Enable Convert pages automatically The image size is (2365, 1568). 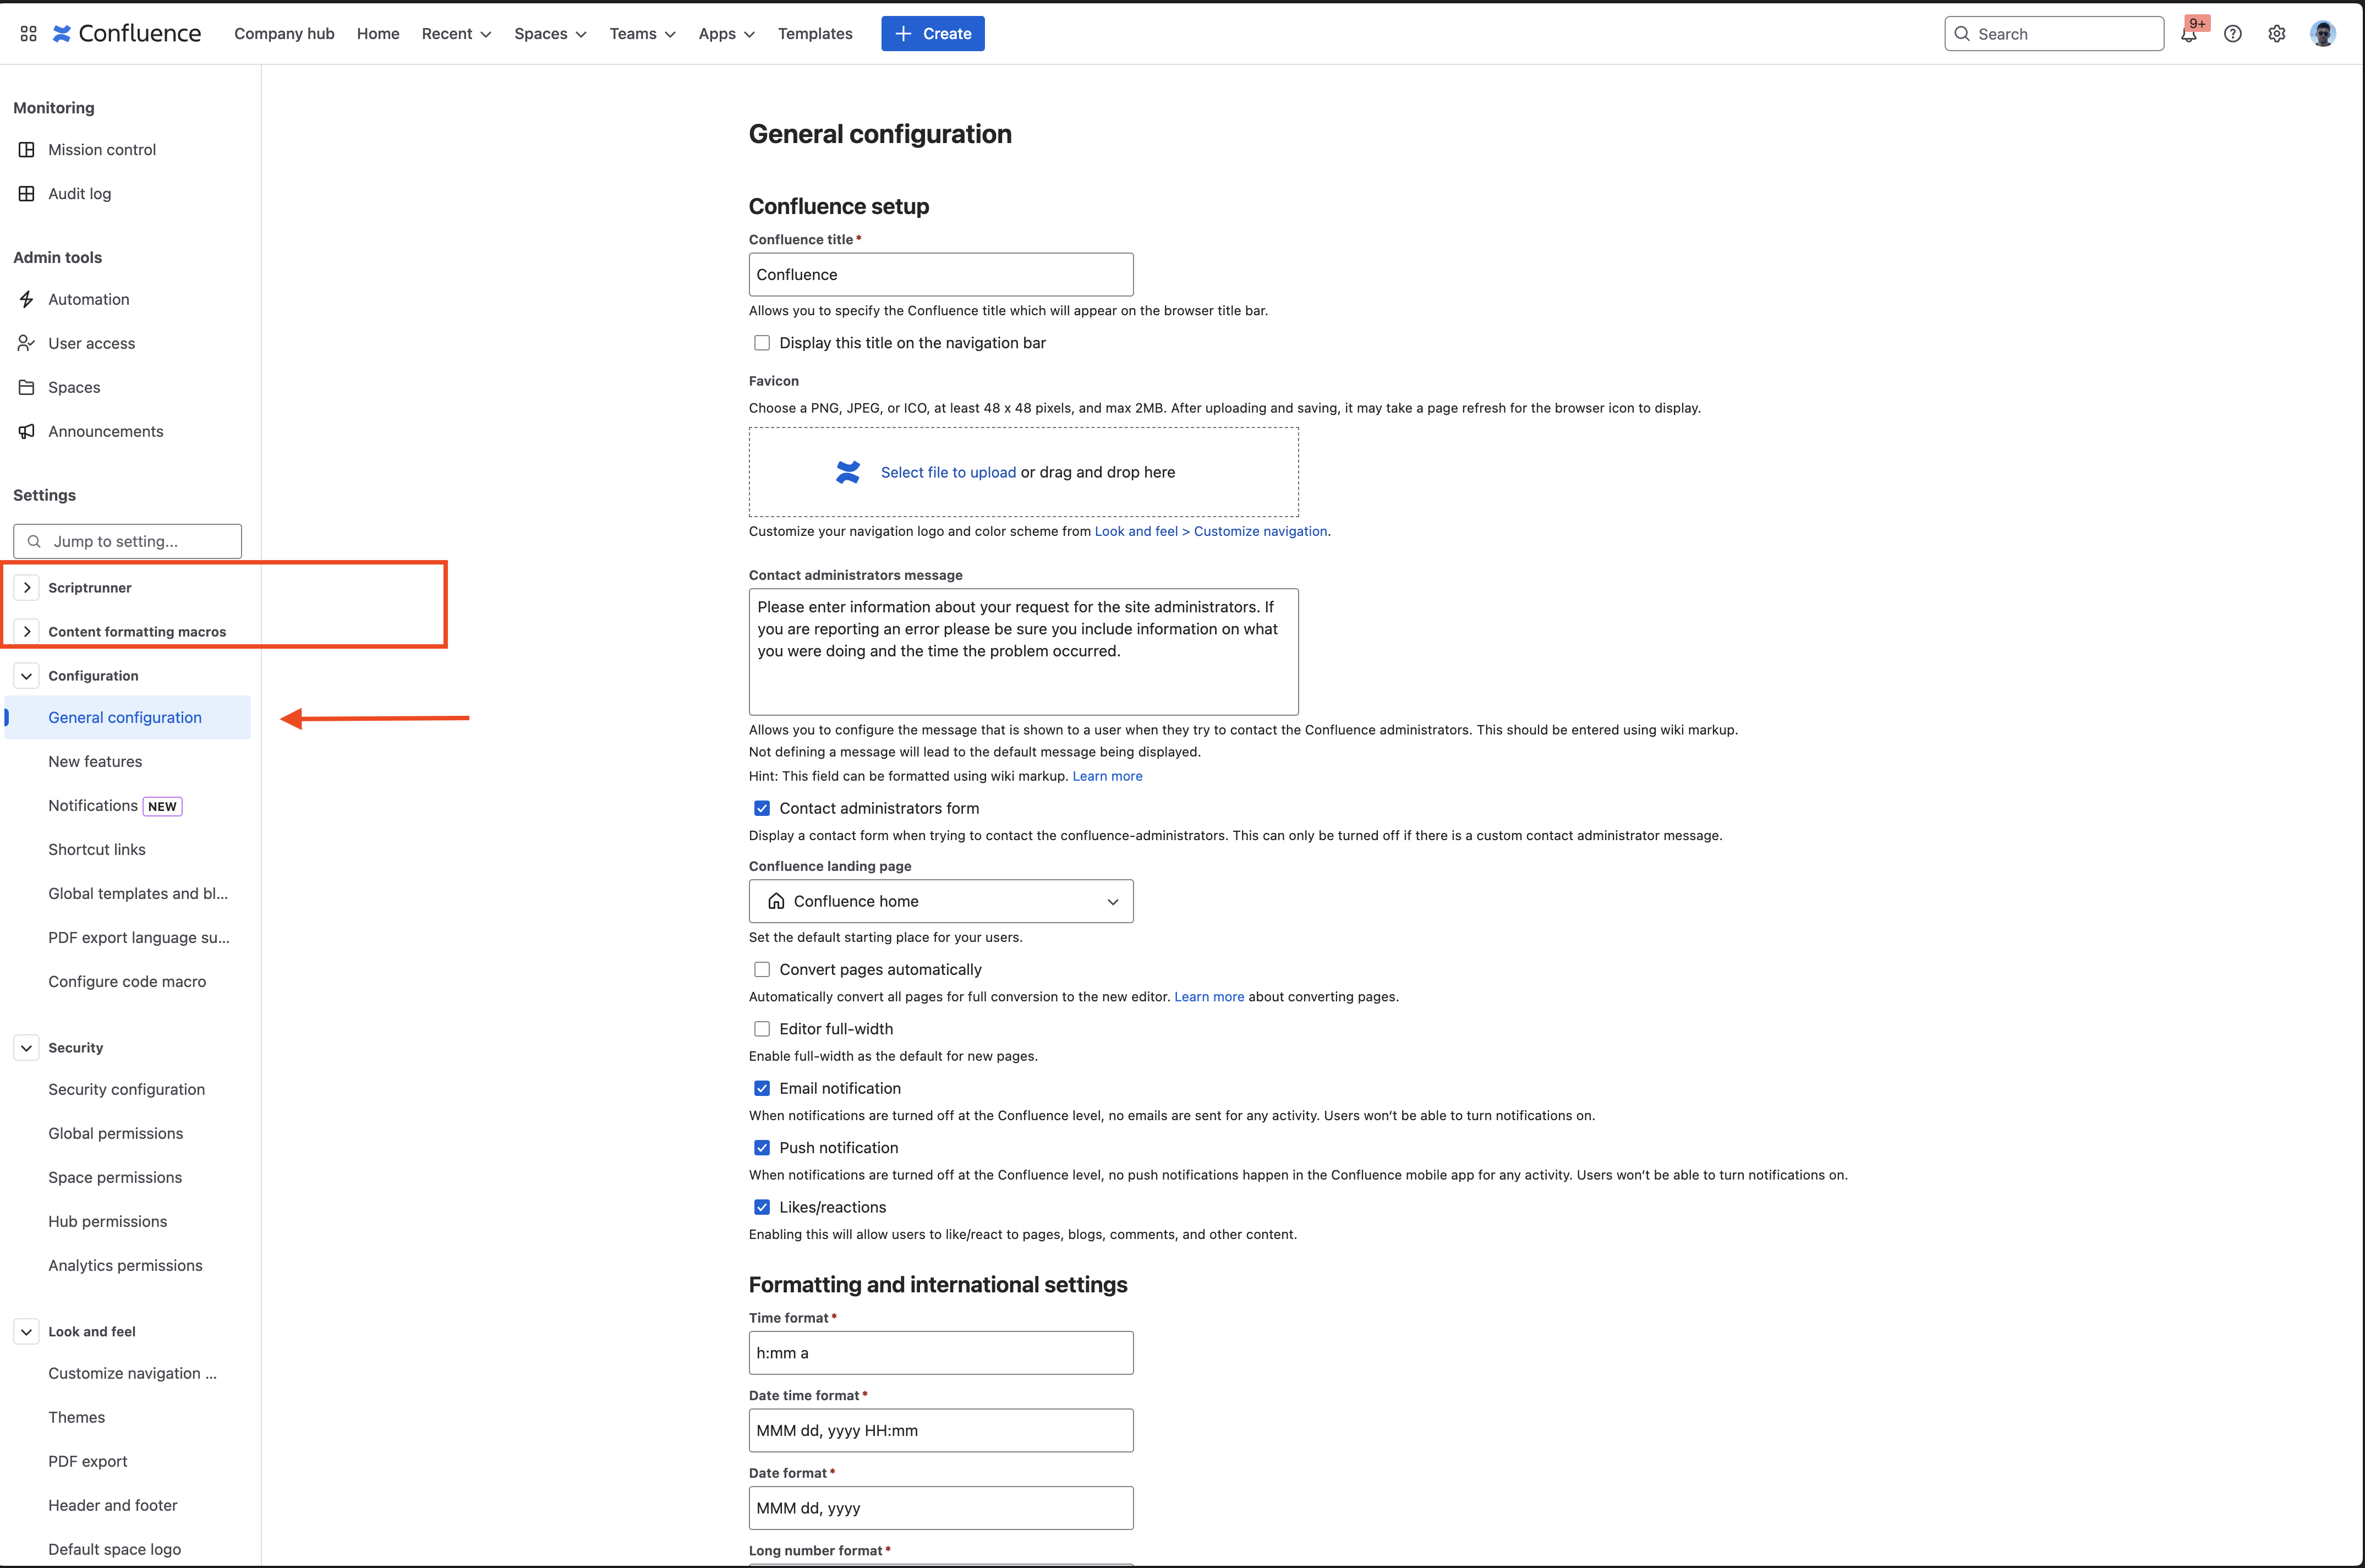click(762, 969)
